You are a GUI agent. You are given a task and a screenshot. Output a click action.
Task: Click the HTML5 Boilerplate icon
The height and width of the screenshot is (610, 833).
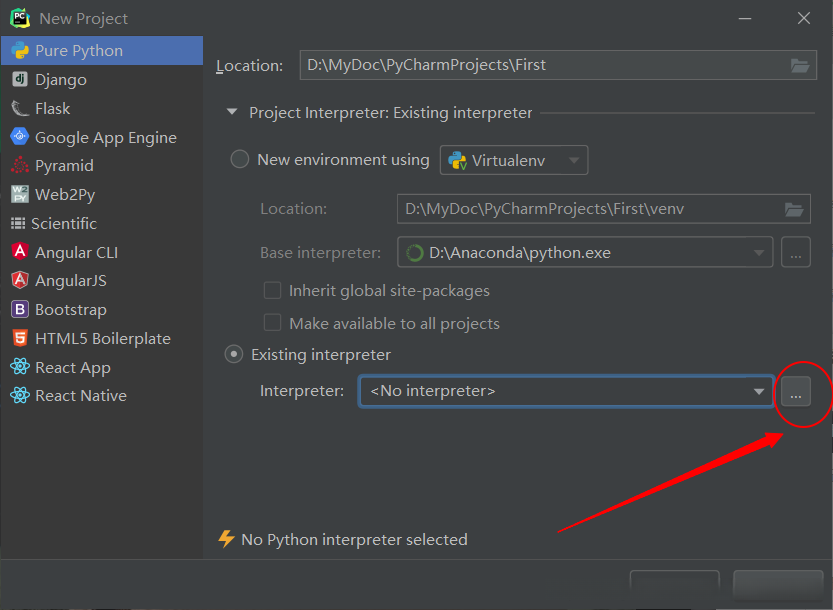tap(19, 338)
